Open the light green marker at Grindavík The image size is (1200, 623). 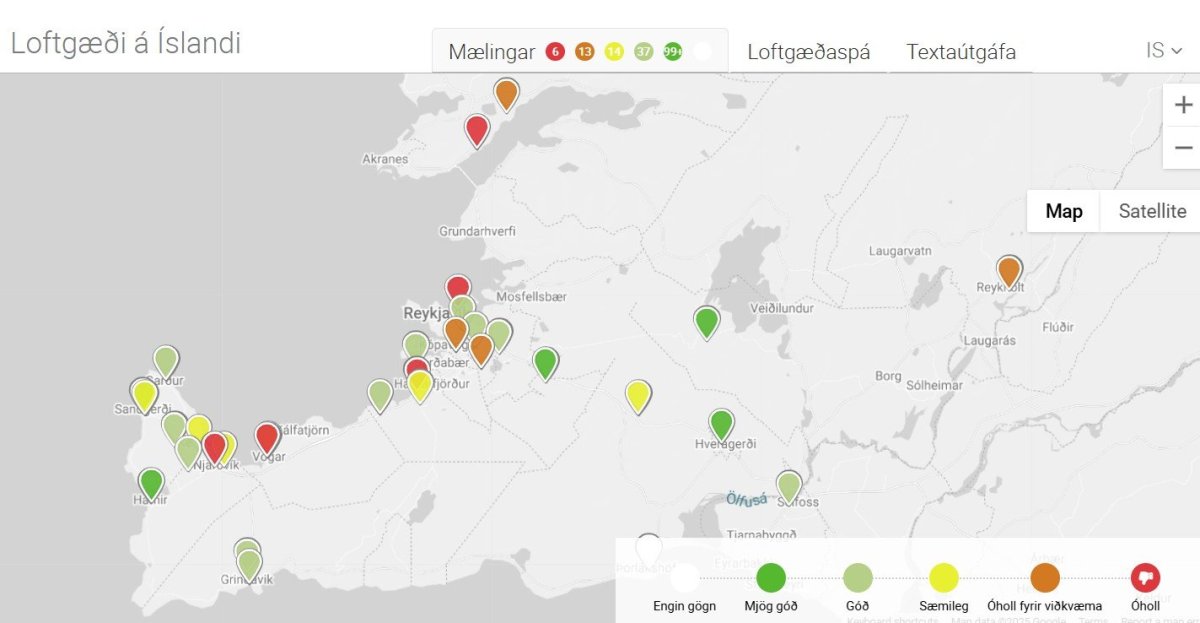click(x=249, y=563)
